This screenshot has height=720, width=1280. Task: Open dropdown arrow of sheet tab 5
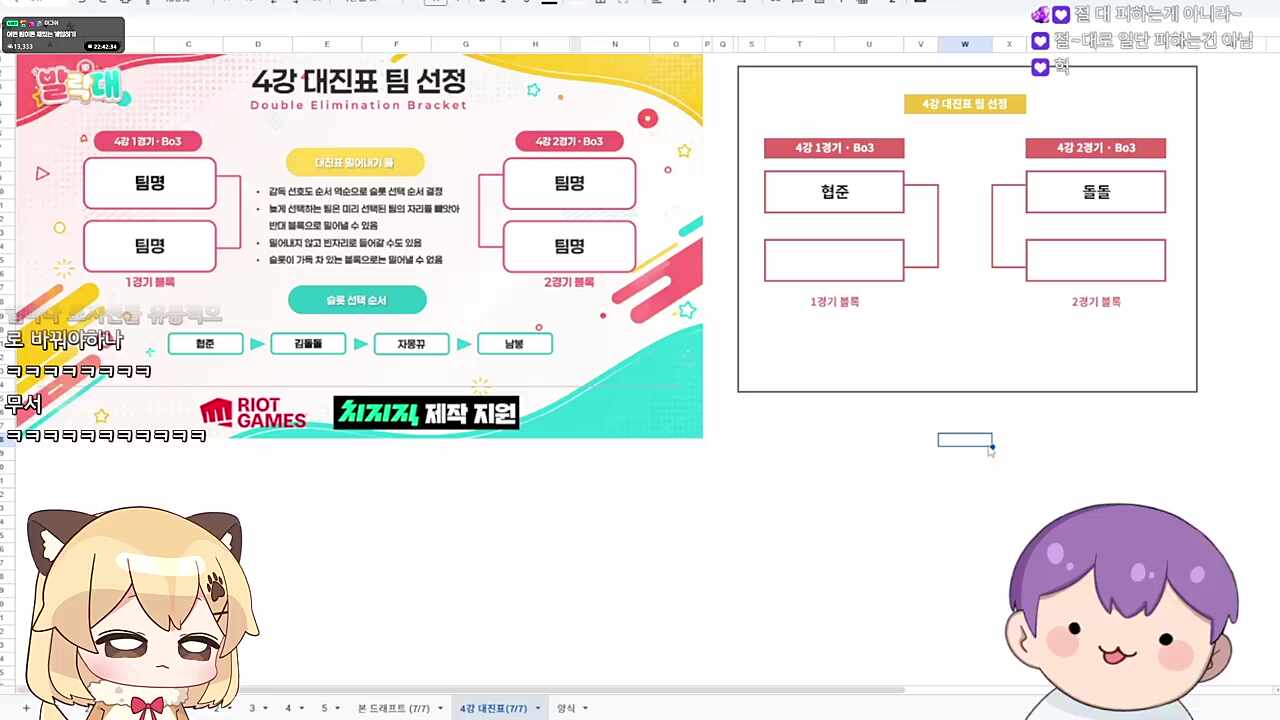338,708
